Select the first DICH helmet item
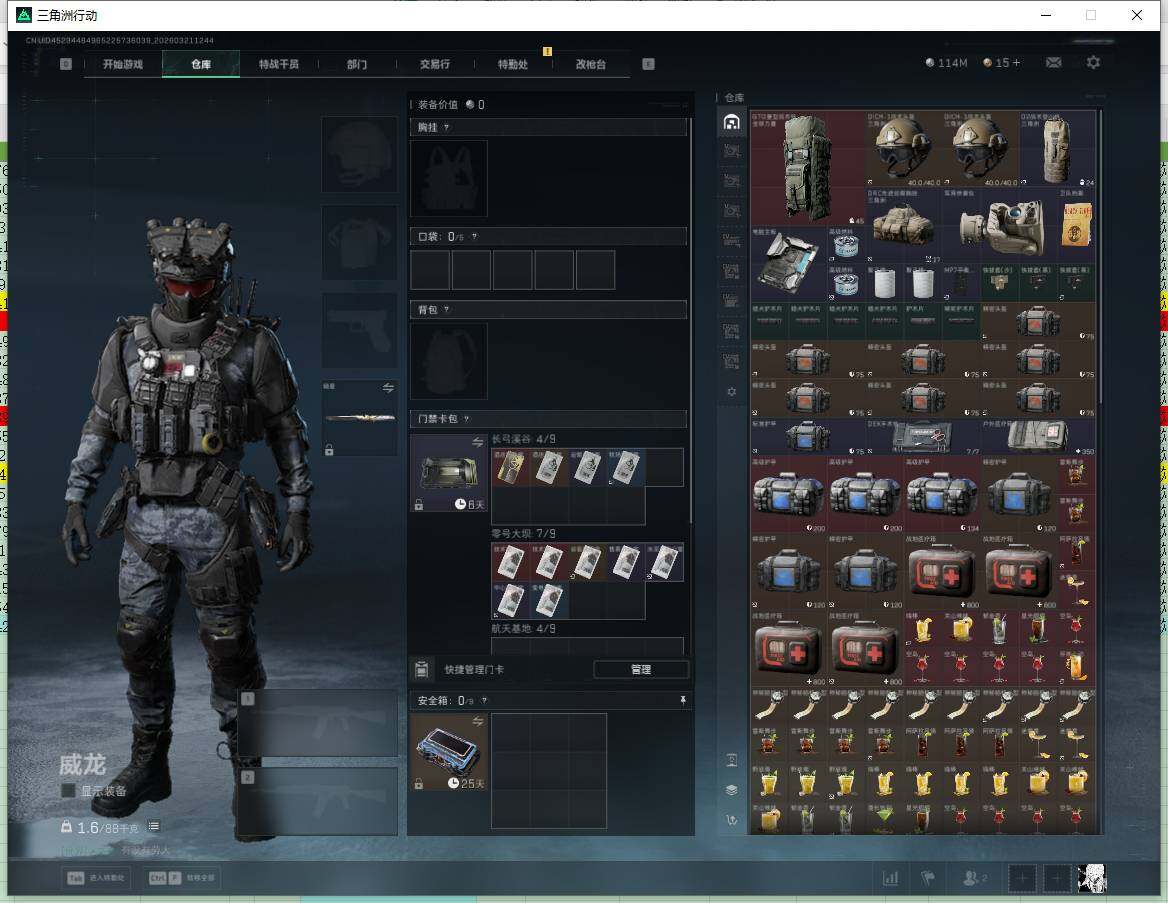Screen dimensions: 1168x903 tap(904, 150)
